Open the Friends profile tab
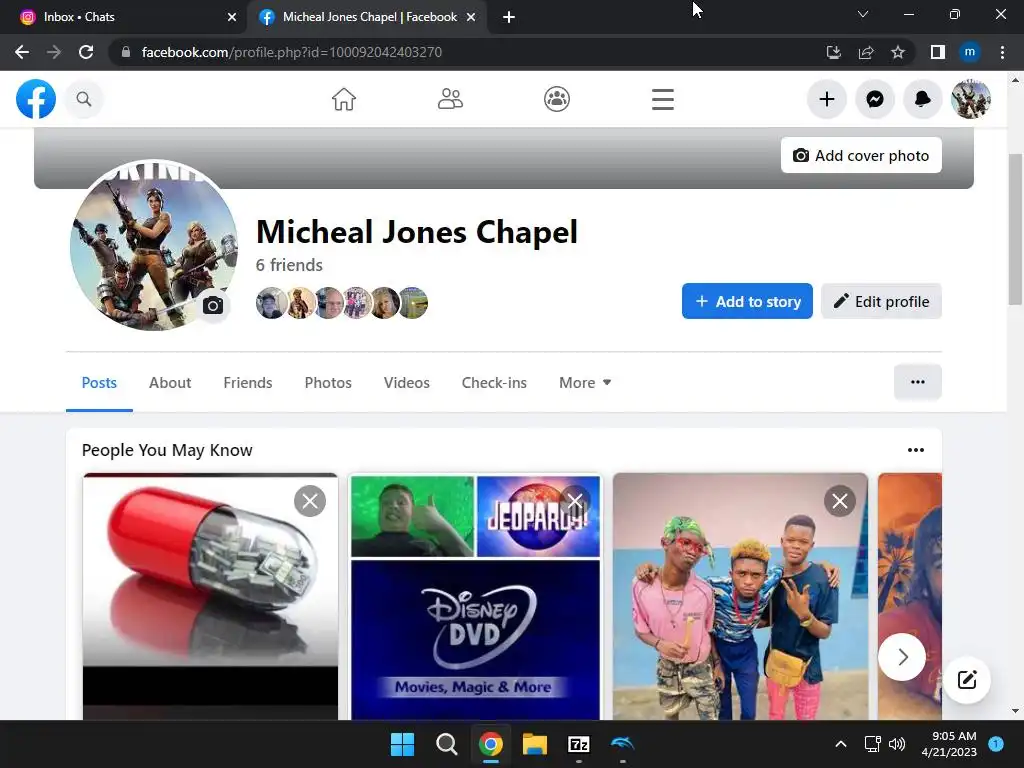The image size is (1024, 768). tap(248, 383)
